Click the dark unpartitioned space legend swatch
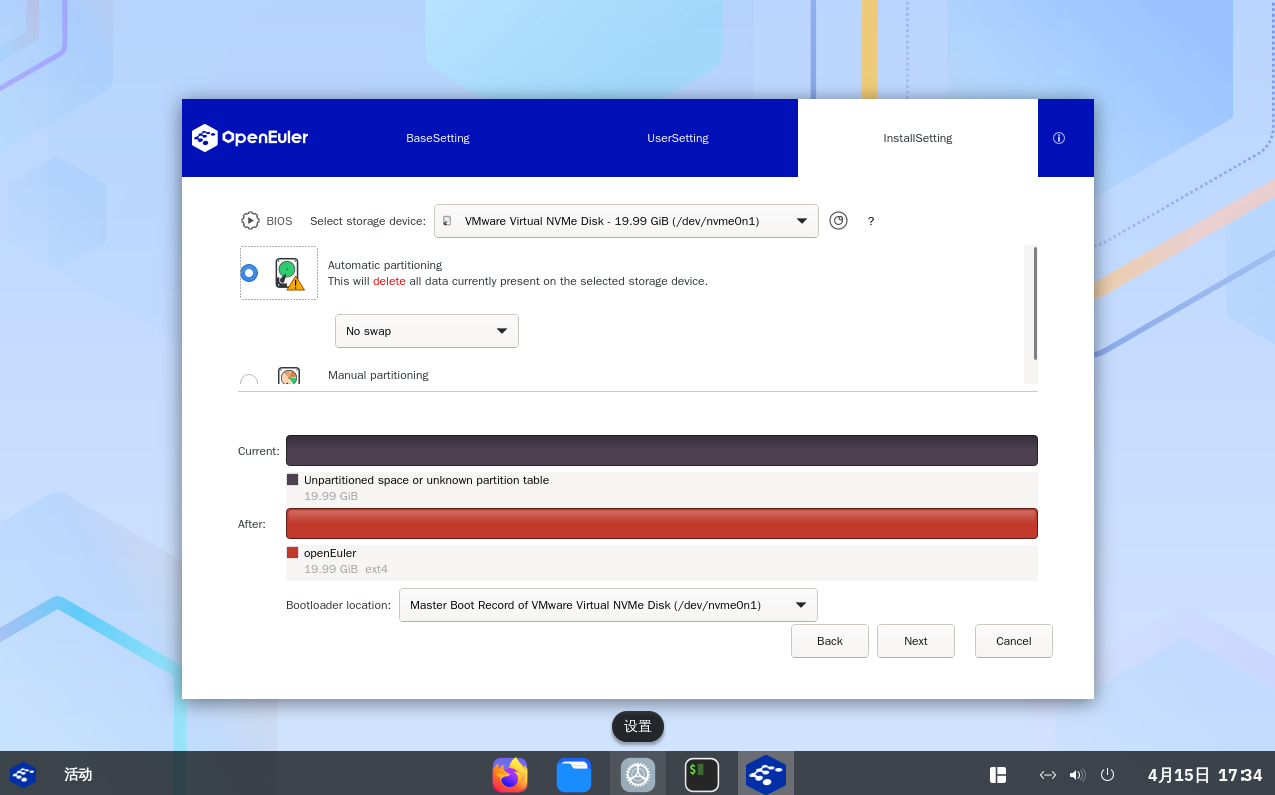This screenshot has height=795, width=1275. [x=293, y=480]
